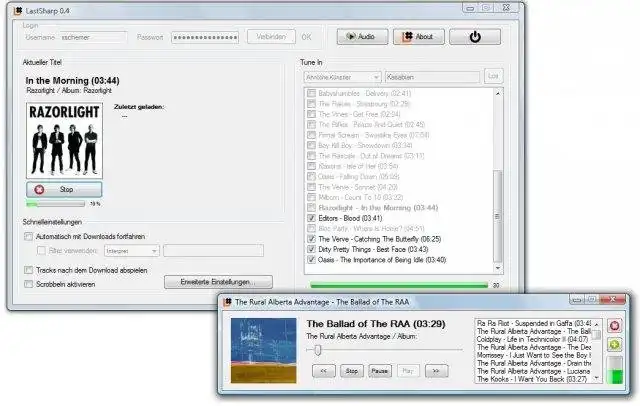Select Bloc Party - Where Is Home row
This screenshot has width=640, height=406.
tap(371, 229)
